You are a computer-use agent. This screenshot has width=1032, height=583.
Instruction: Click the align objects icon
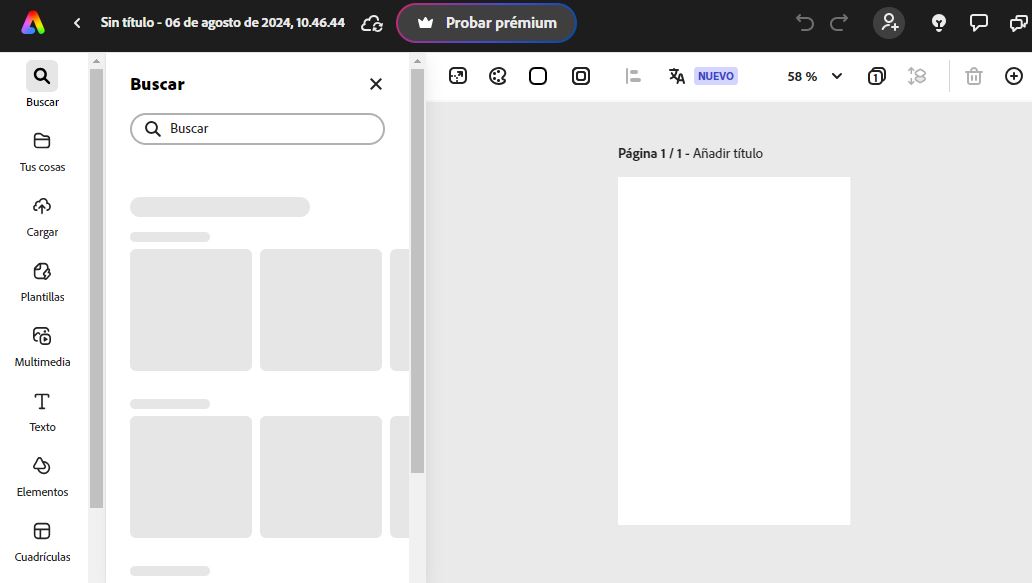[632, 76]
